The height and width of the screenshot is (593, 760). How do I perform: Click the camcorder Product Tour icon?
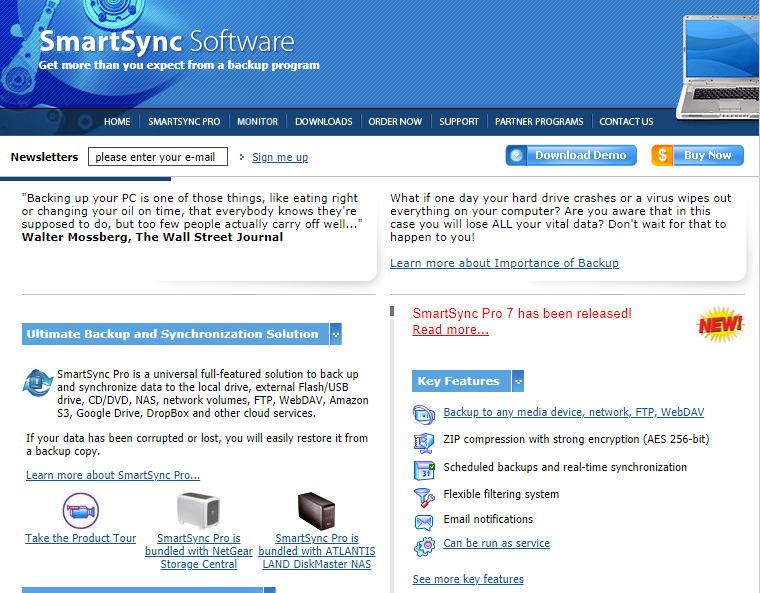(x=80, y=511)
